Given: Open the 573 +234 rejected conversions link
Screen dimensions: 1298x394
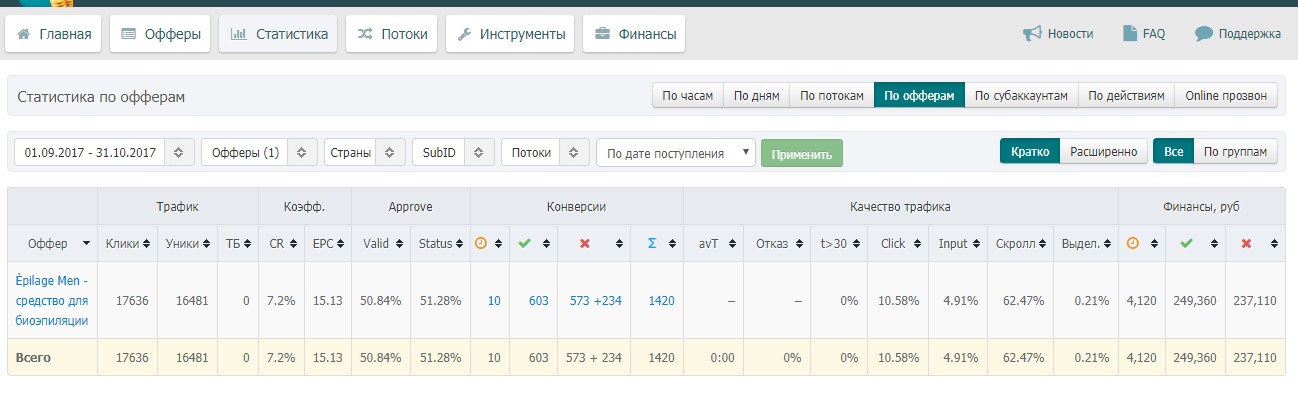Looking at the screenshot, I should [595, 300].
